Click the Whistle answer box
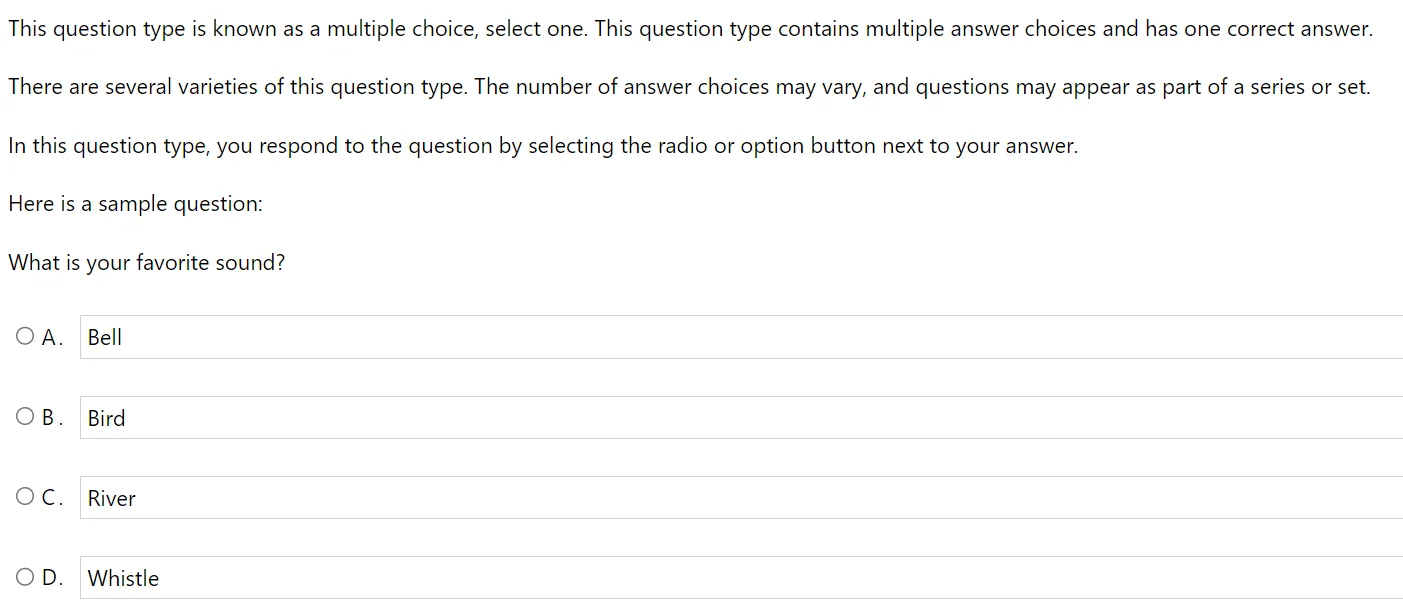 740,578
